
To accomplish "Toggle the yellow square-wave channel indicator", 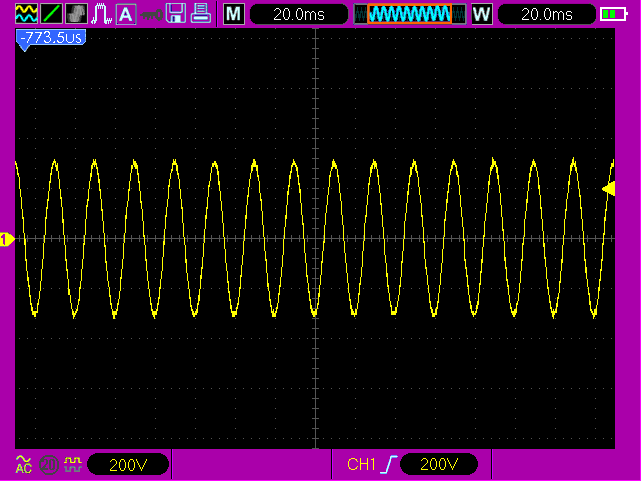I will tap(71, 464).
